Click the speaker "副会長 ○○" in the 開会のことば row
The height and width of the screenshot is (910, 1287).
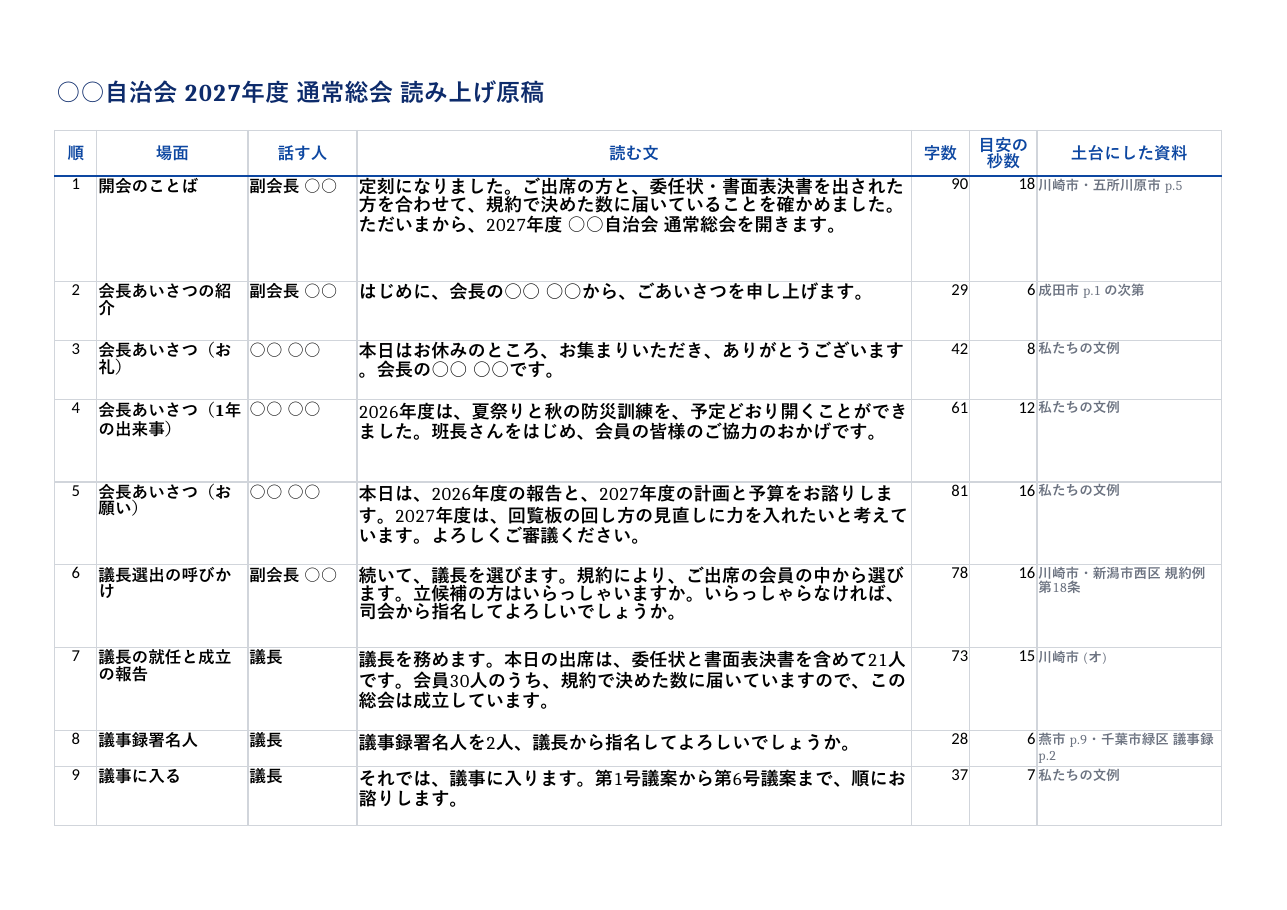[293, 186]
